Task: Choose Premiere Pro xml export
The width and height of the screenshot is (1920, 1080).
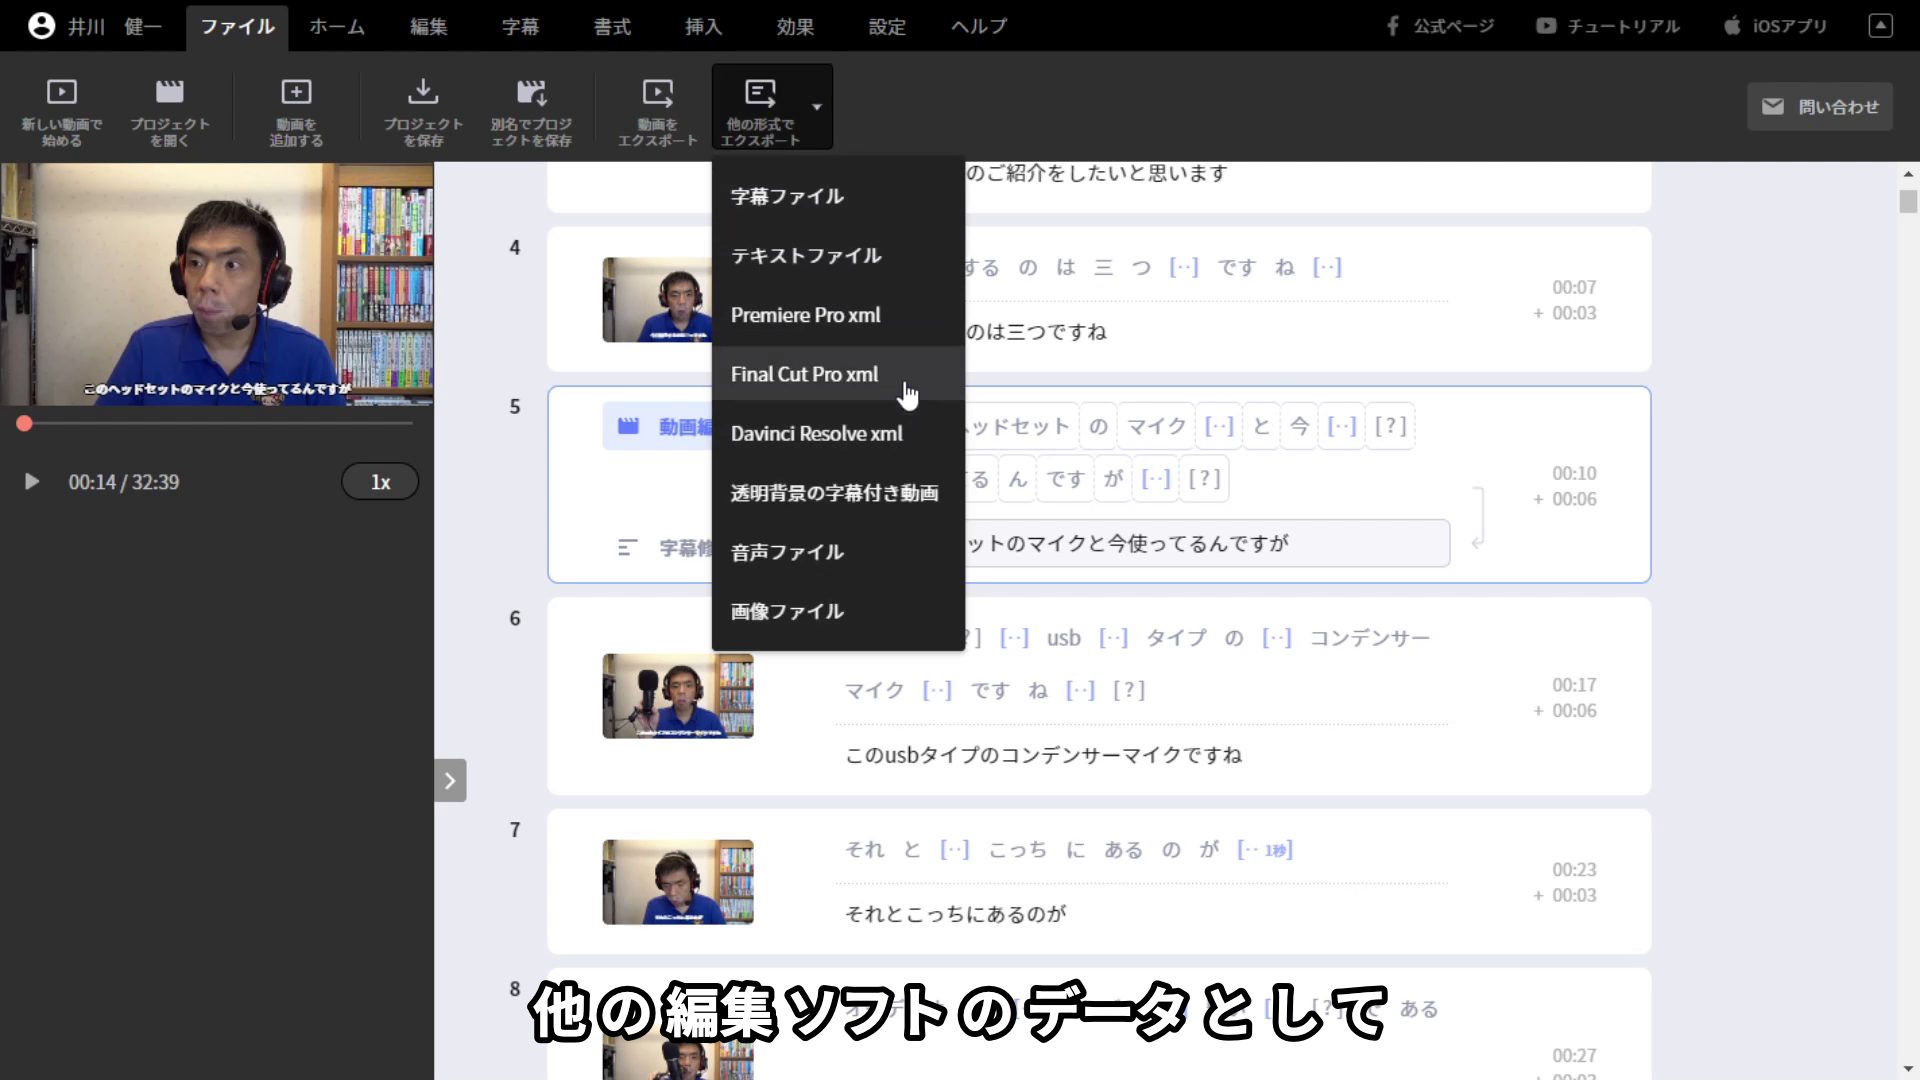Action: click(838, 315)
